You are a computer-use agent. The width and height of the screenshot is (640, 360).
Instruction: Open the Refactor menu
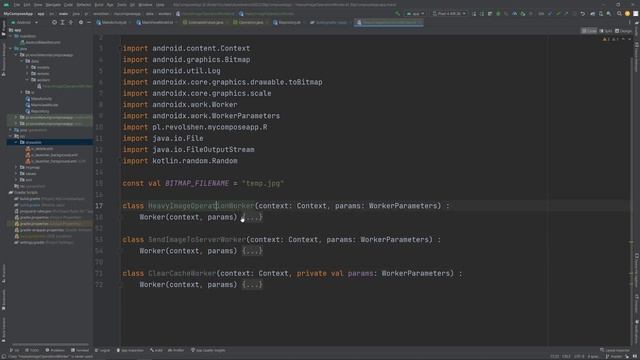84,5
